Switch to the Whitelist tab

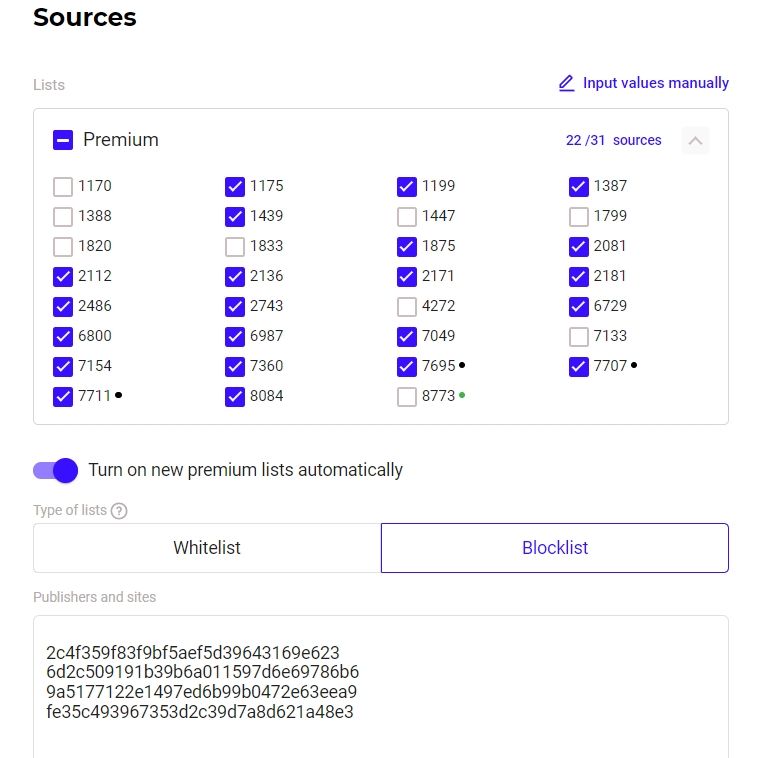[207, 548]
